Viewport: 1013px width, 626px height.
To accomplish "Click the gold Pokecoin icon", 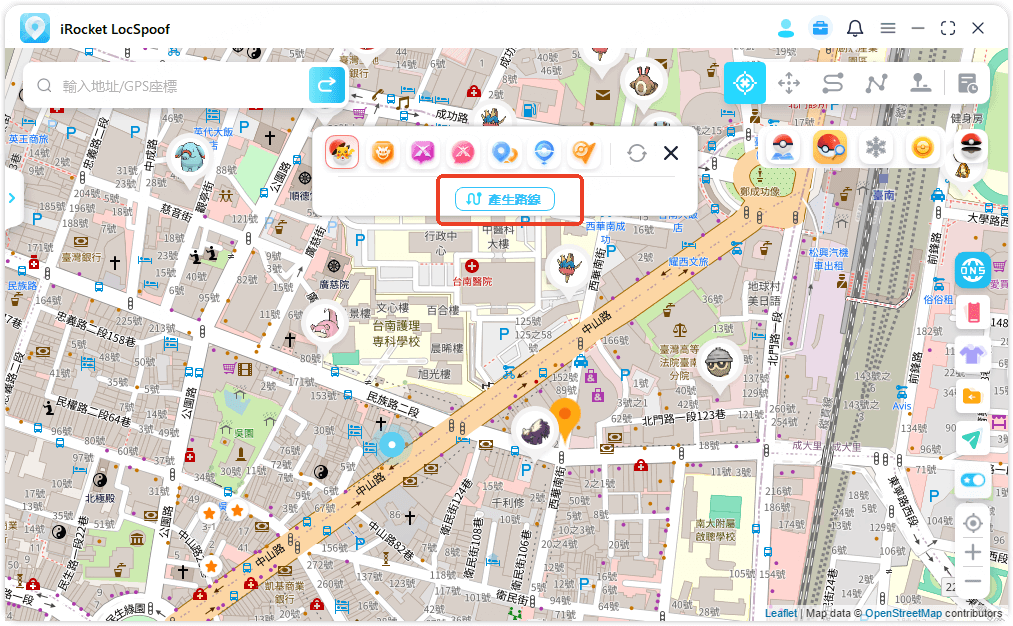I will tap(923, 148).
